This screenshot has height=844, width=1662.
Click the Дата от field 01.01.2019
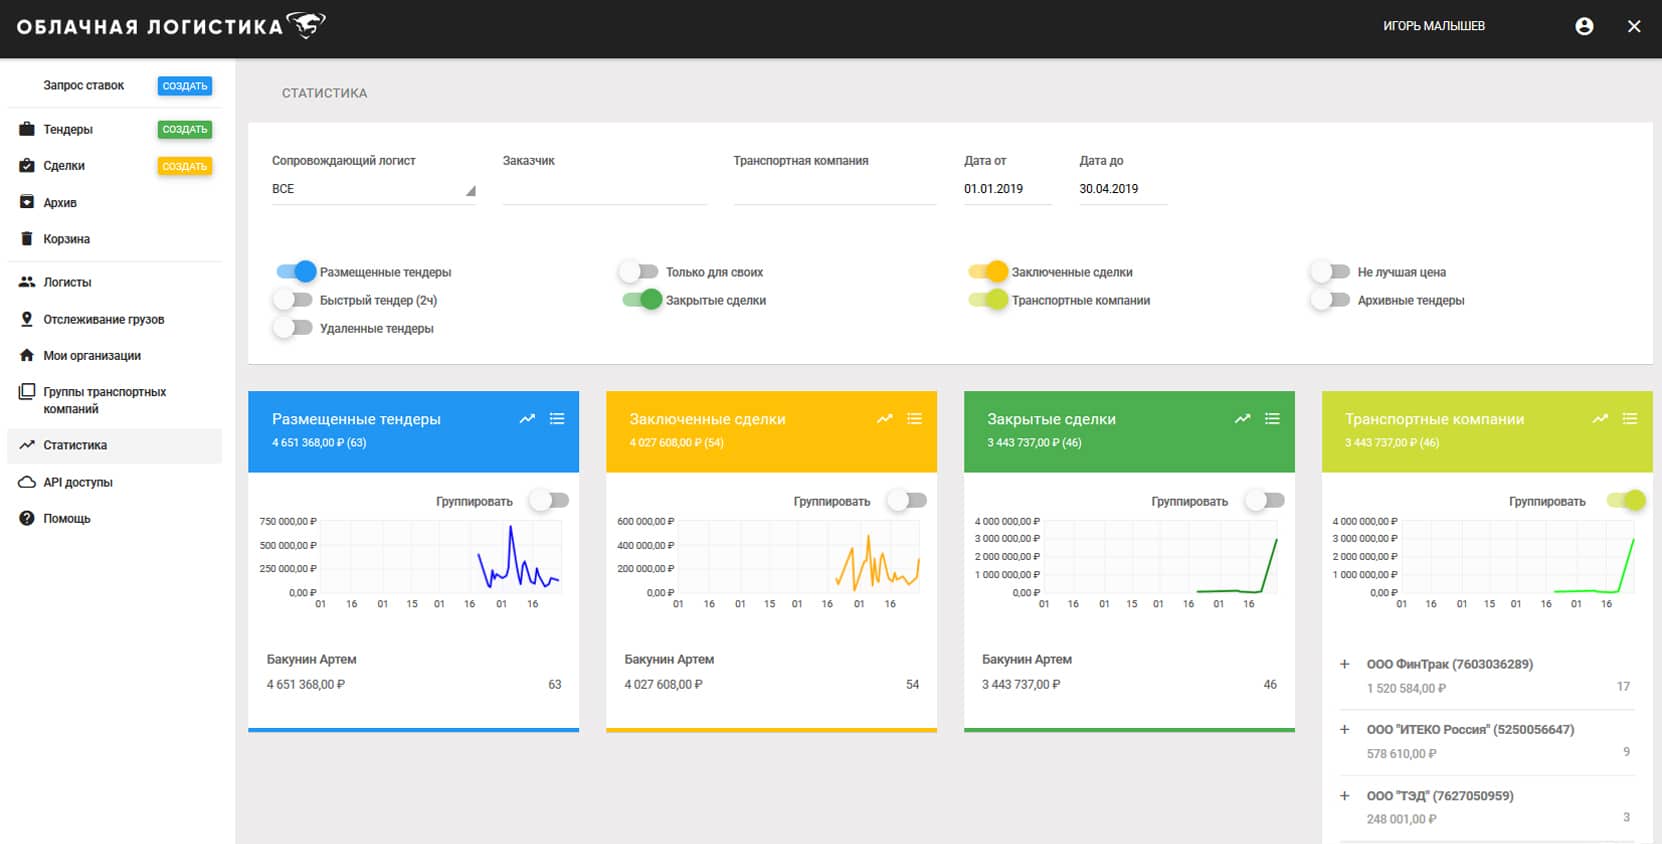[x=1008, y=189]
